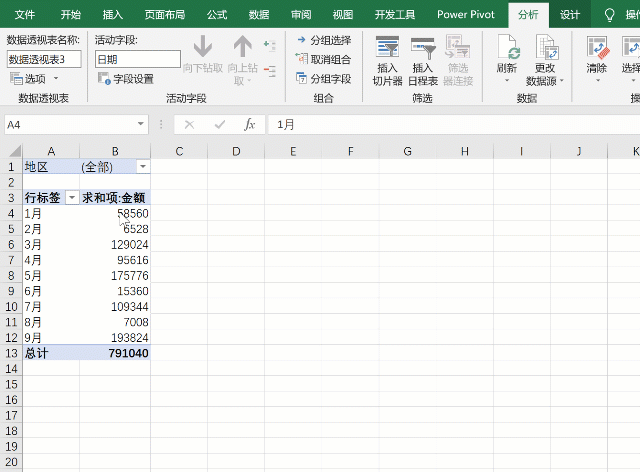Viewport: 640px width, 472px height.
Task: Switch to the 审阅 tab
Action: click(301, 15)
